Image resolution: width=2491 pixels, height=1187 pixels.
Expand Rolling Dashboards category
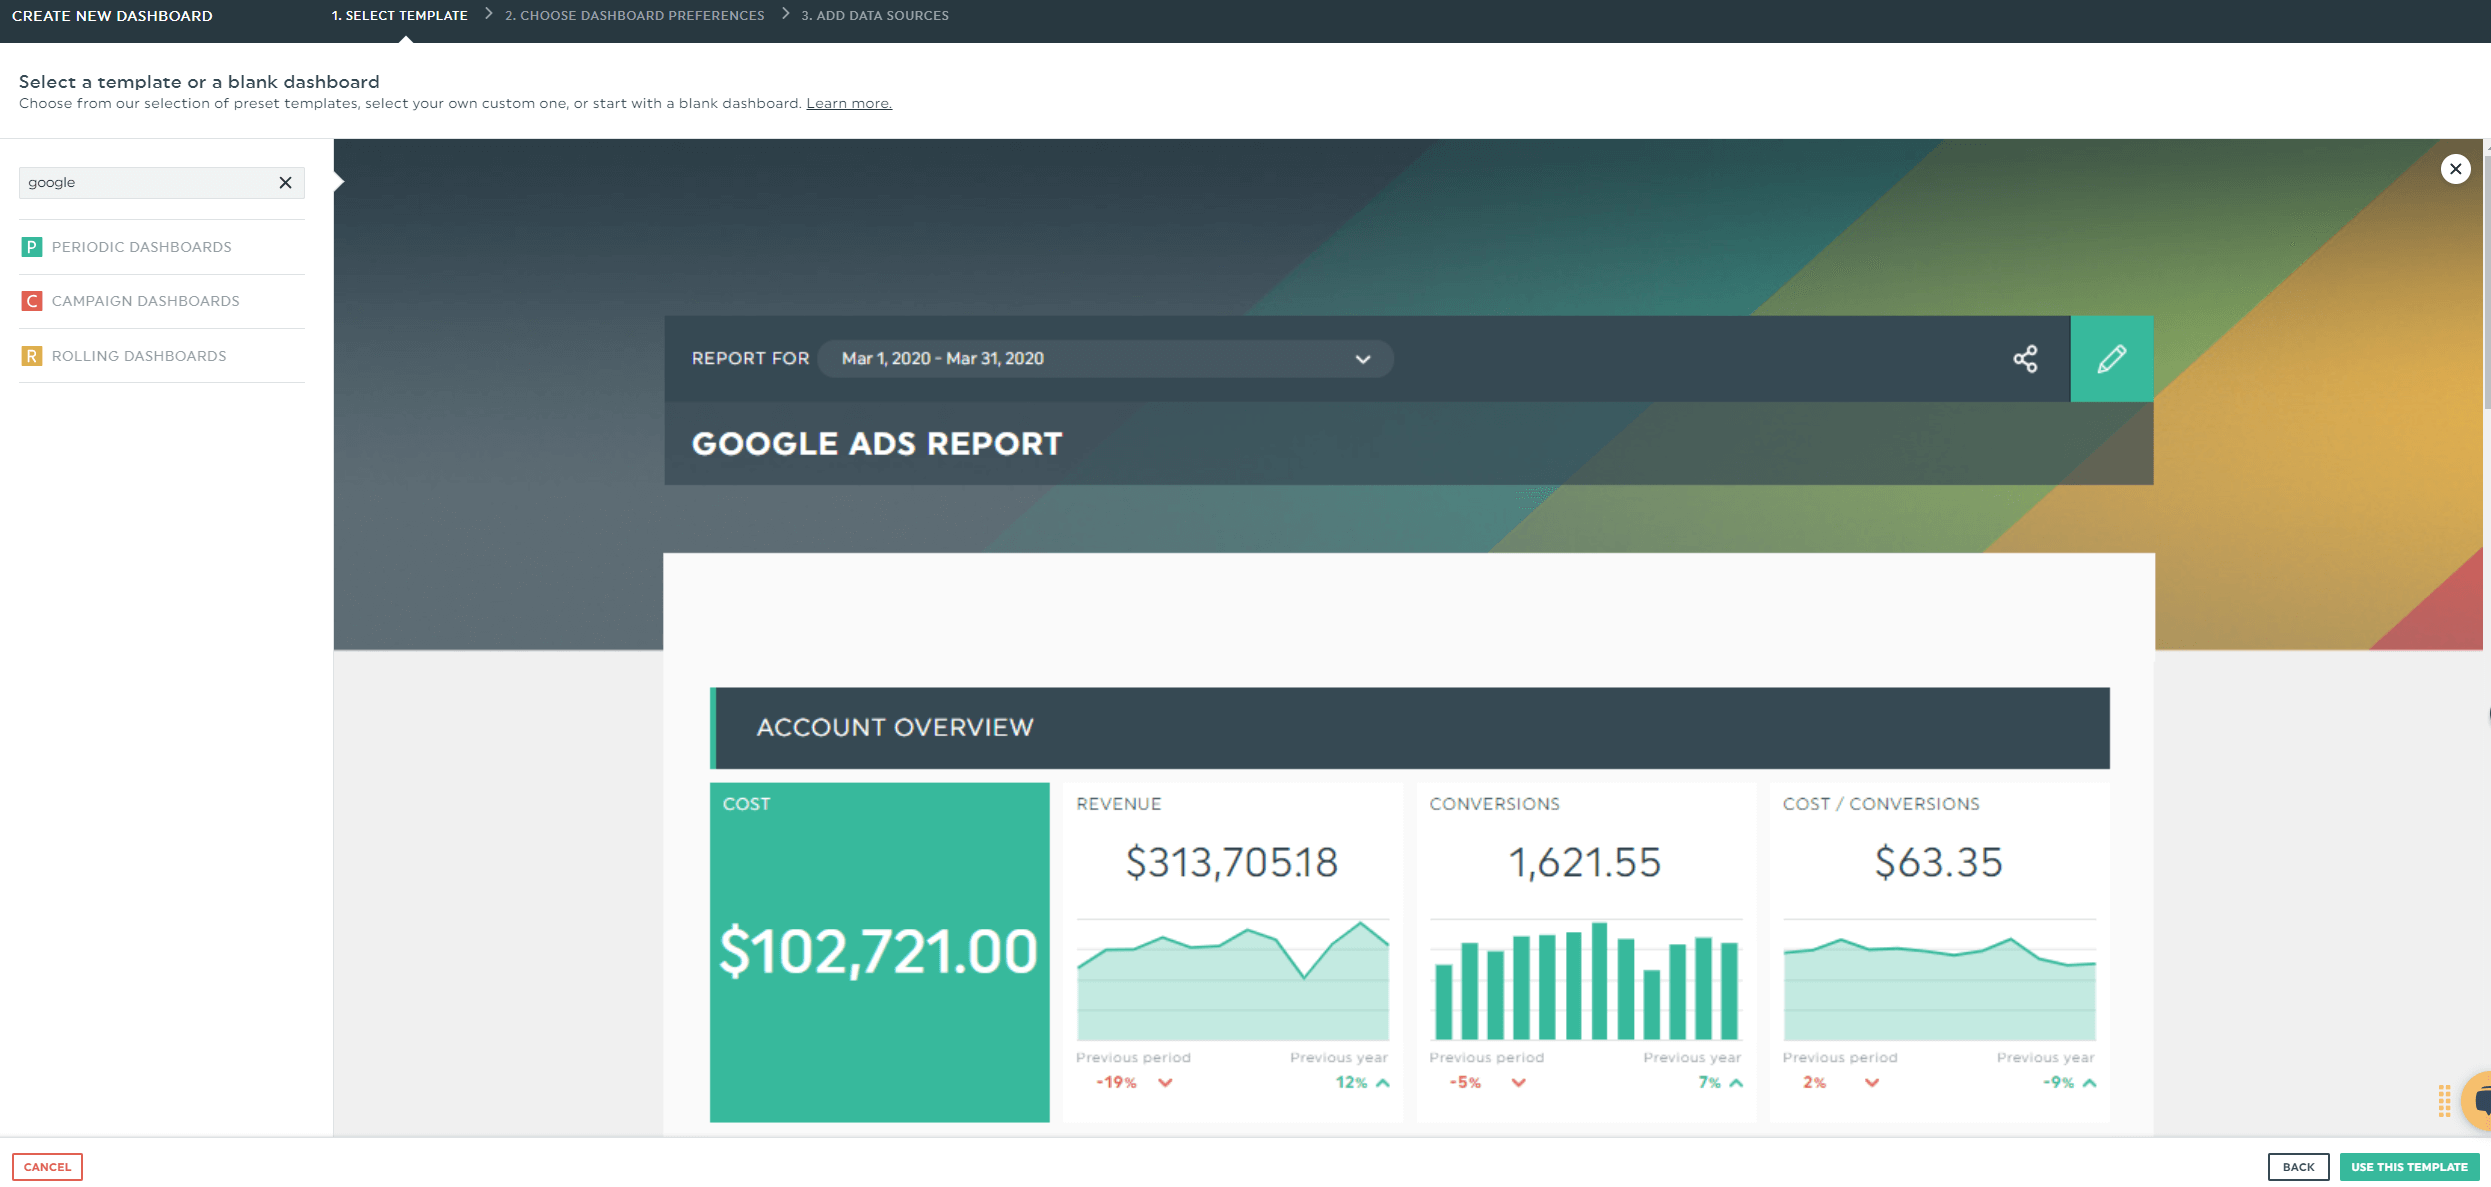(162, 356)
